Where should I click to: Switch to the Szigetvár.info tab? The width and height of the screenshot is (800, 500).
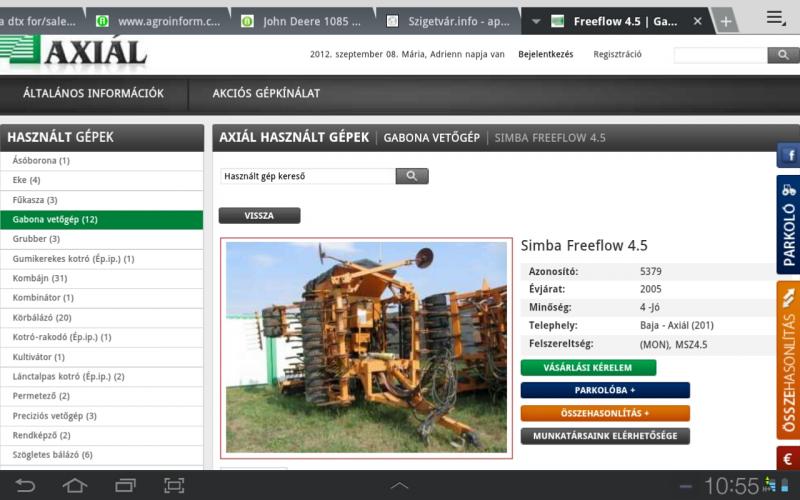tap(448, 21)
